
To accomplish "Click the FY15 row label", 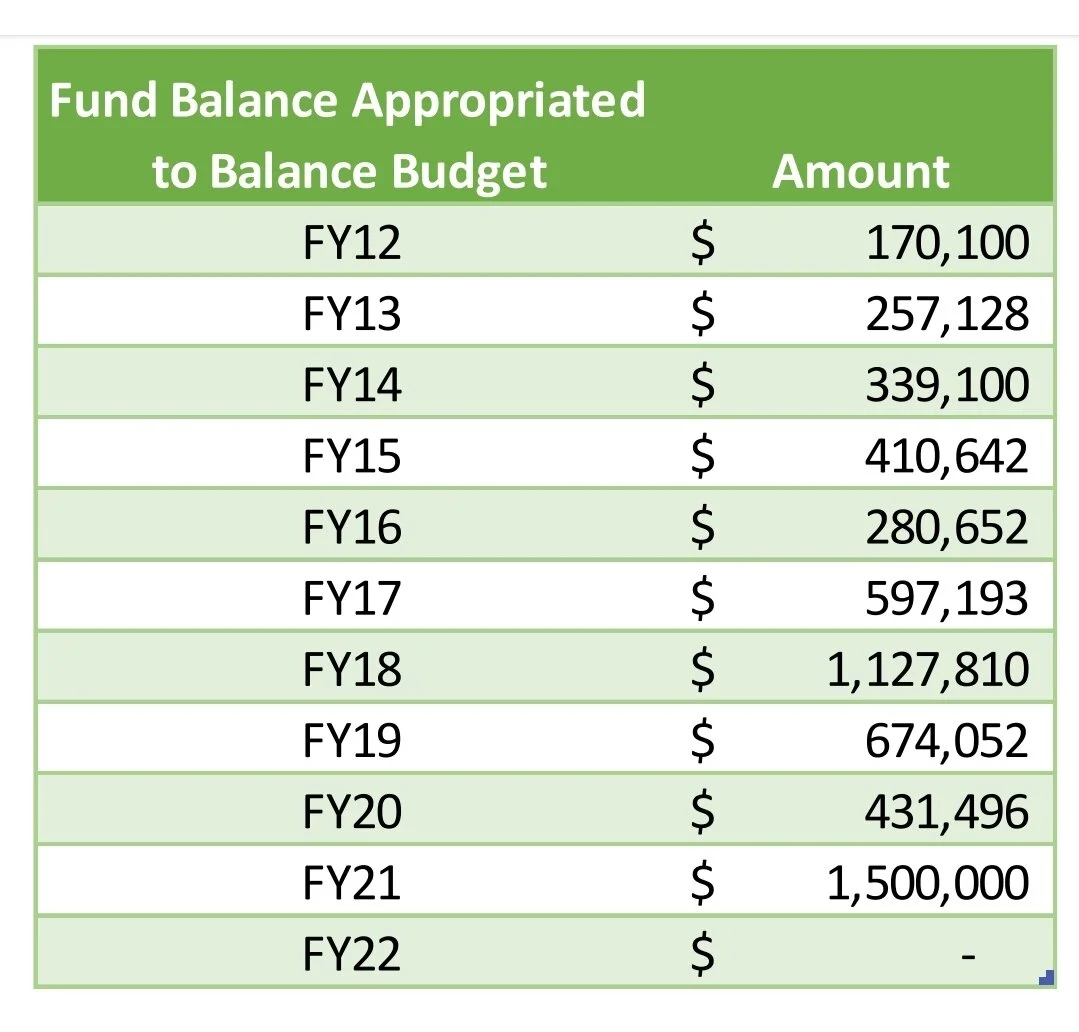I will (x=352, y=456).
